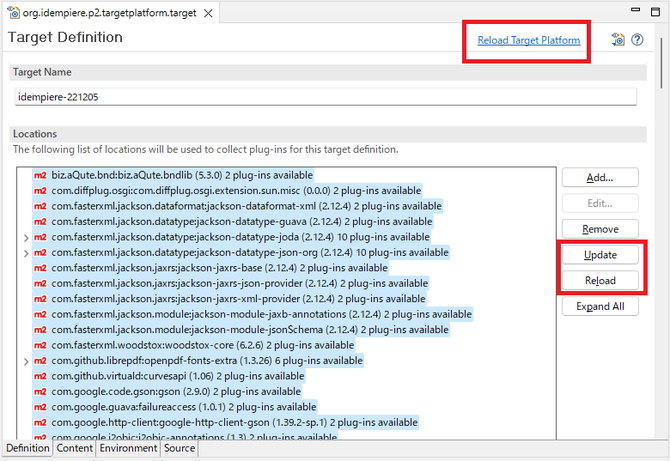Click the Expand All button
This screenshot has width=670, height=461.
coord(600,306)
